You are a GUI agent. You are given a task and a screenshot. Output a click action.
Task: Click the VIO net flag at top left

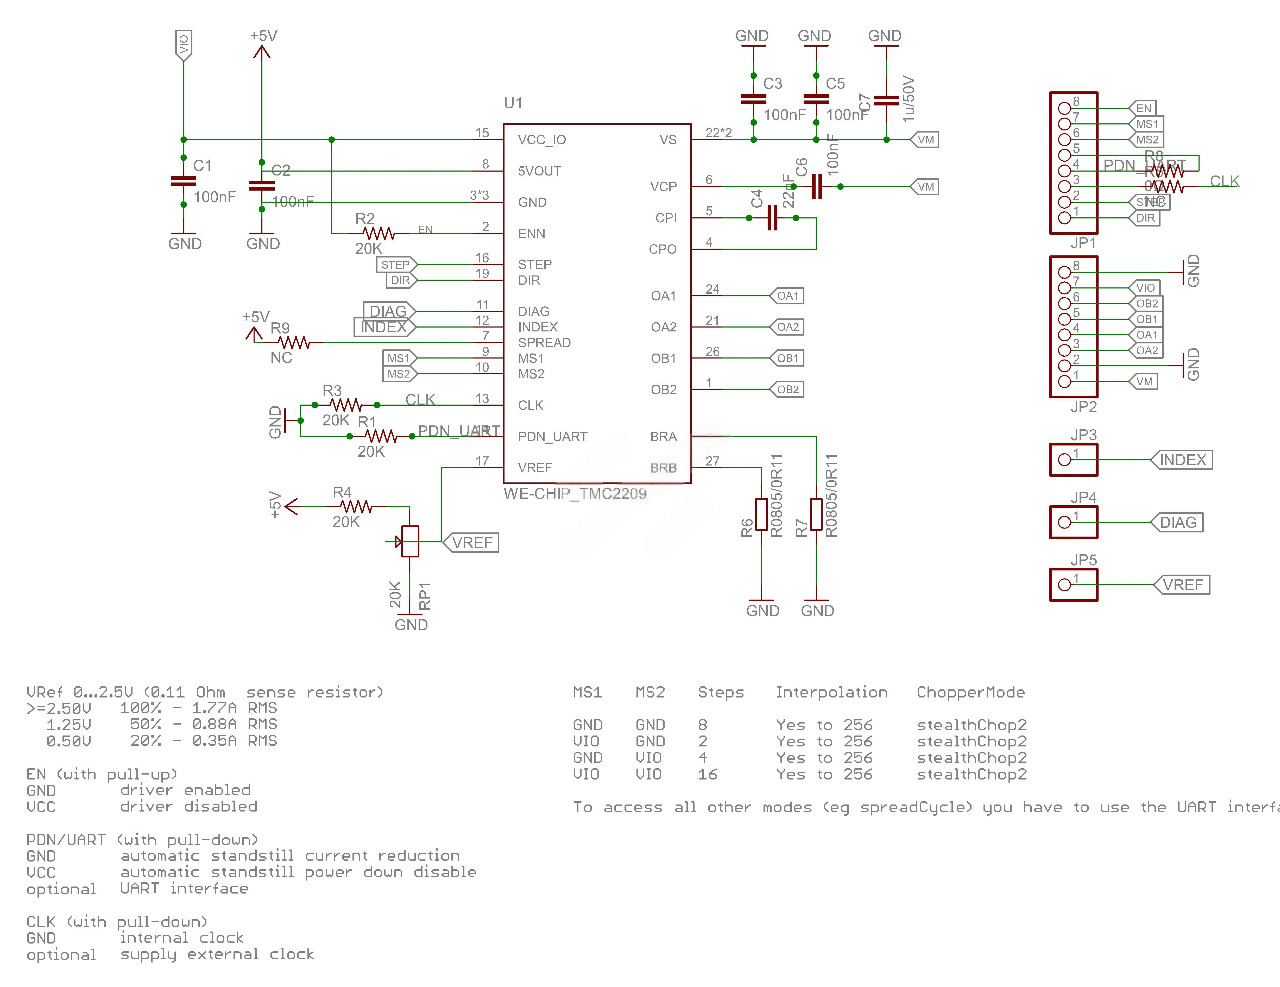183,45
